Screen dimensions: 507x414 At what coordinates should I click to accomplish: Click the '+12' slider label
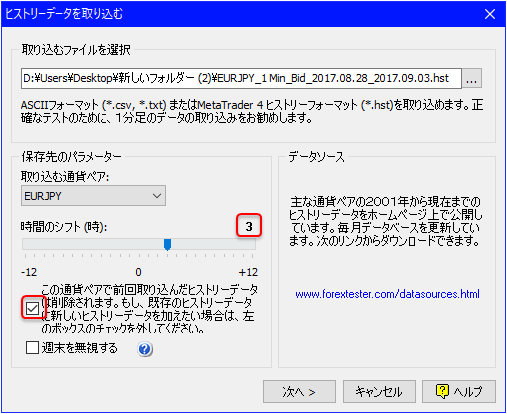(x=248, y=272)
